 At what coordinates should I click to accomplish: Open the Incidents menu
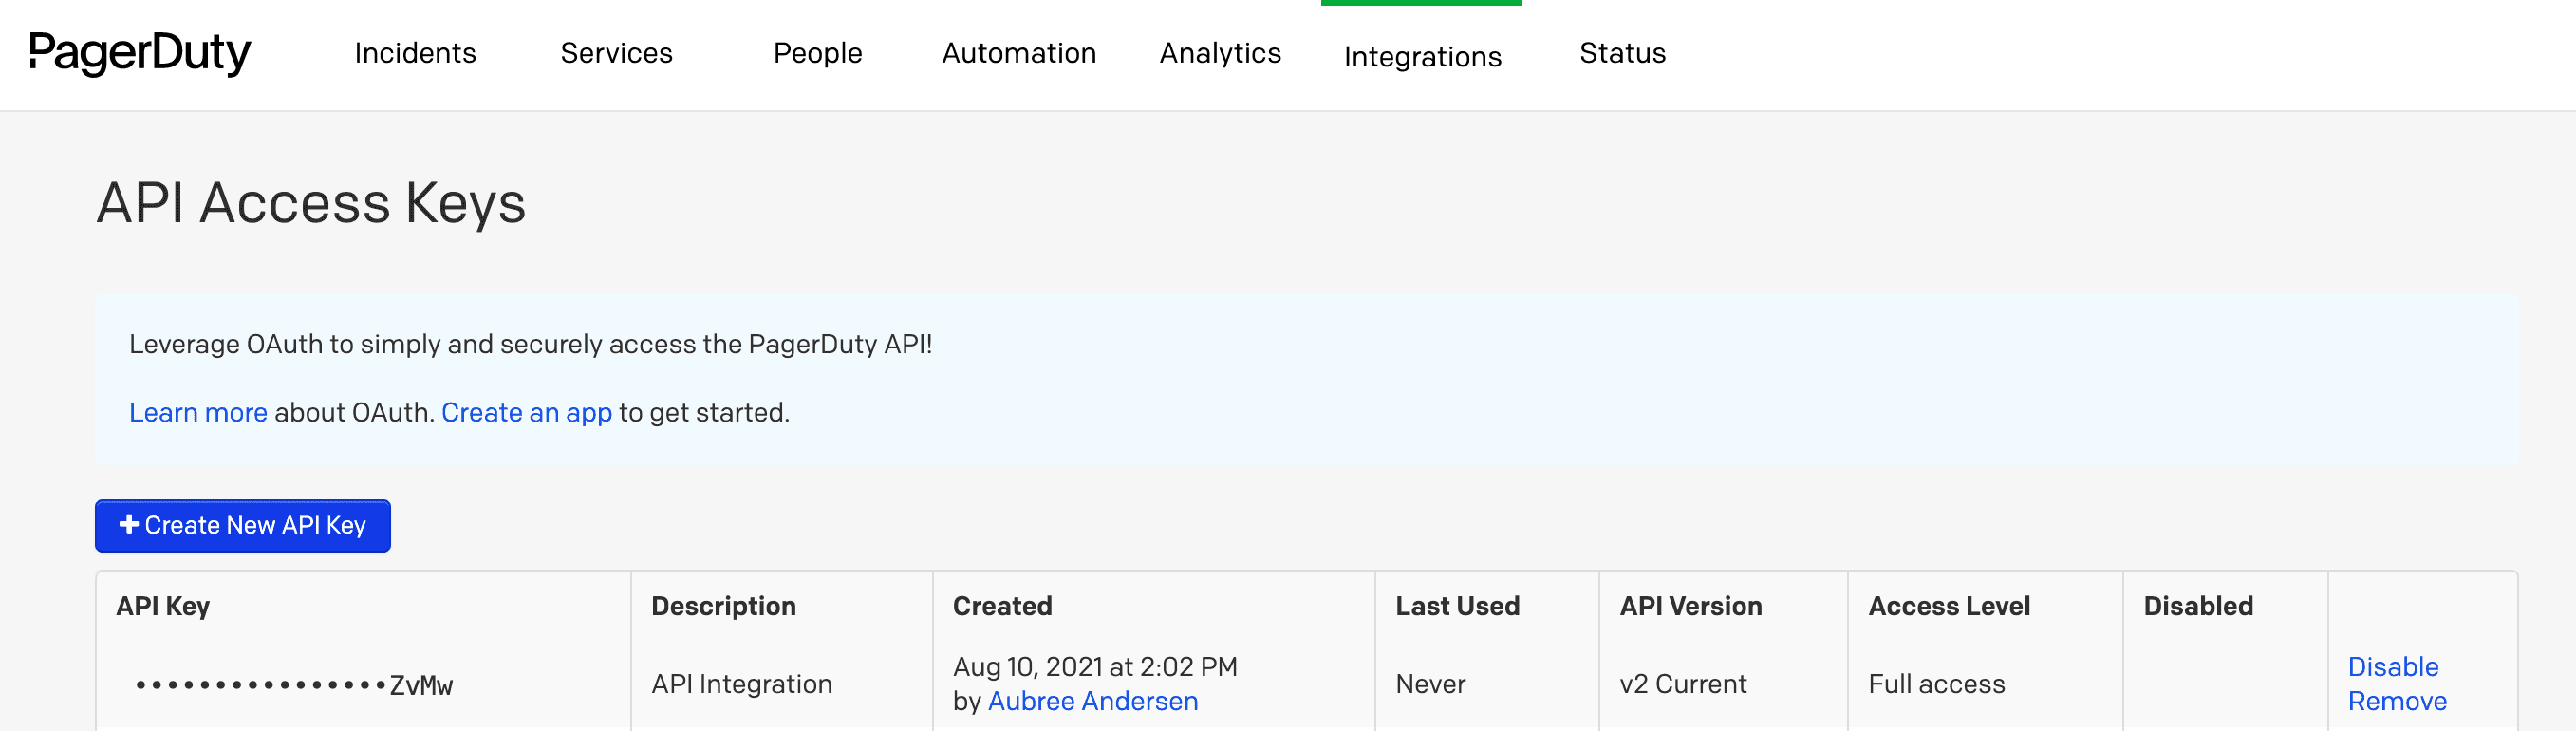pyautogui.click(x=415, y=53)
